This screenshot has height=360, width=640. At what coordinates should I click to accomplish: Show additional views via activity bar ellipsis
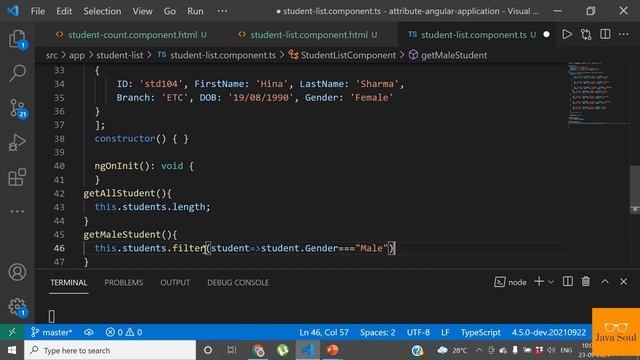pyautogui.click(x=17, y=211)
